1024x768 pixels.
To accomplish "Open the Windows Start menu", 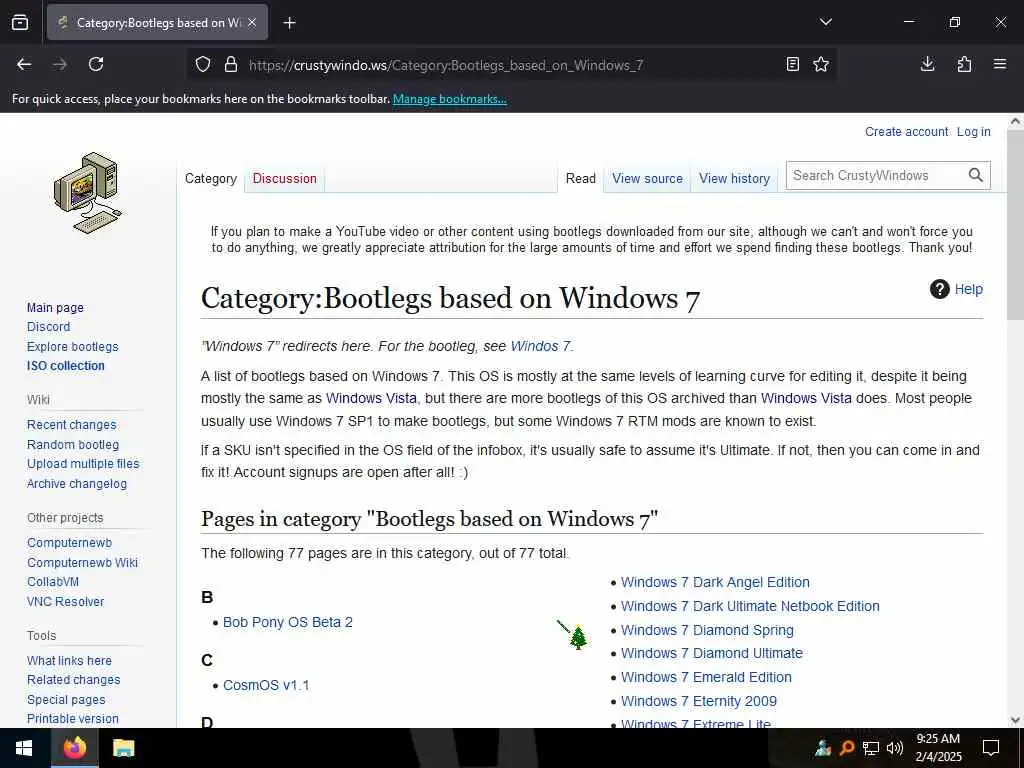I will point(24,748).
